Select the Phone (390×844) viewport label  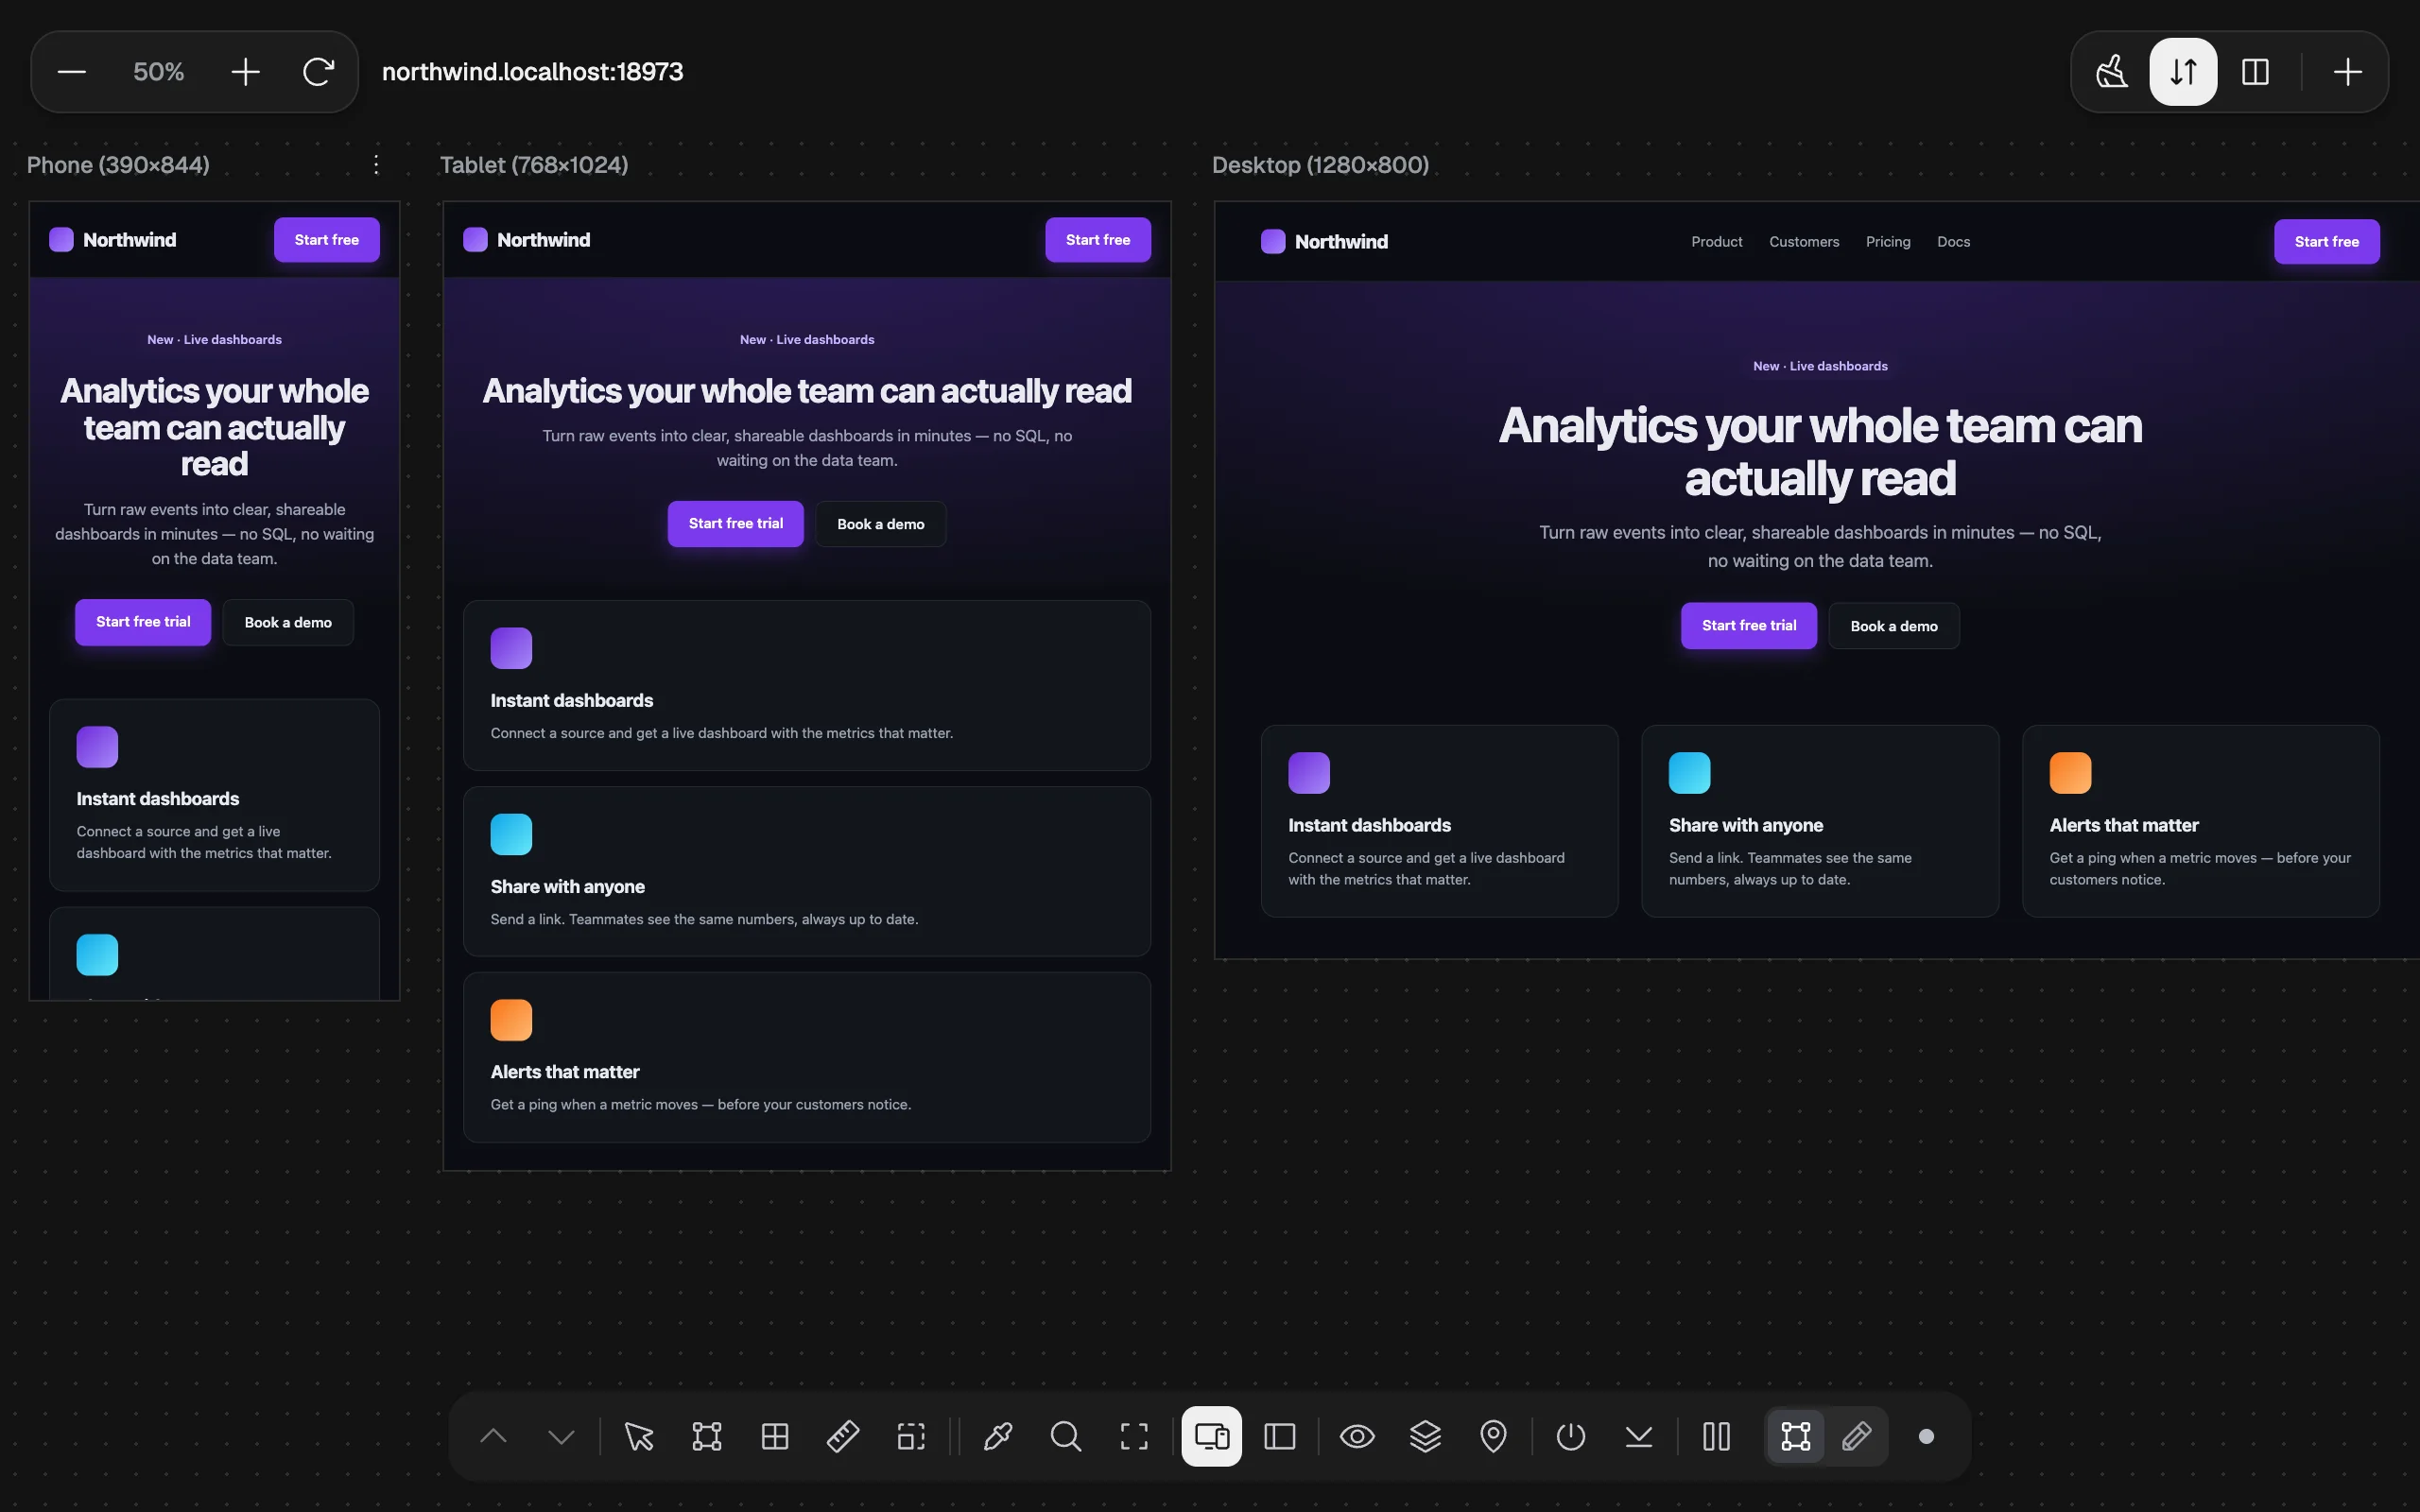click(118, 165)
